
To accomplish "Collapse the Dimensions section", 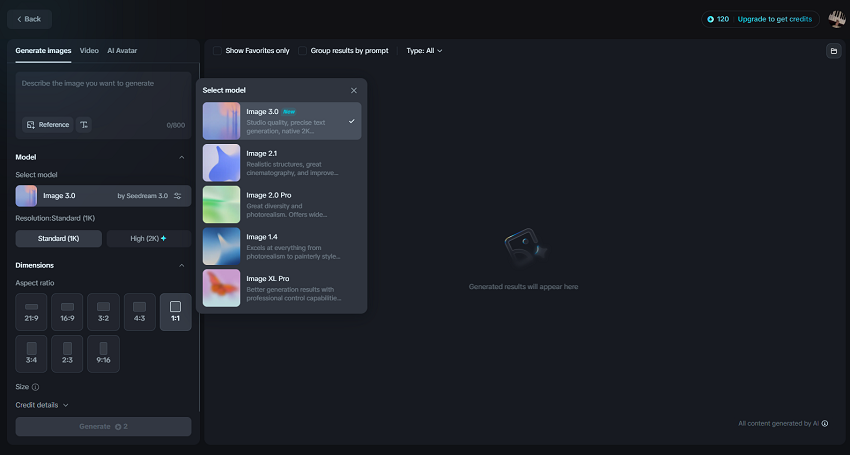I will [182, 266].
